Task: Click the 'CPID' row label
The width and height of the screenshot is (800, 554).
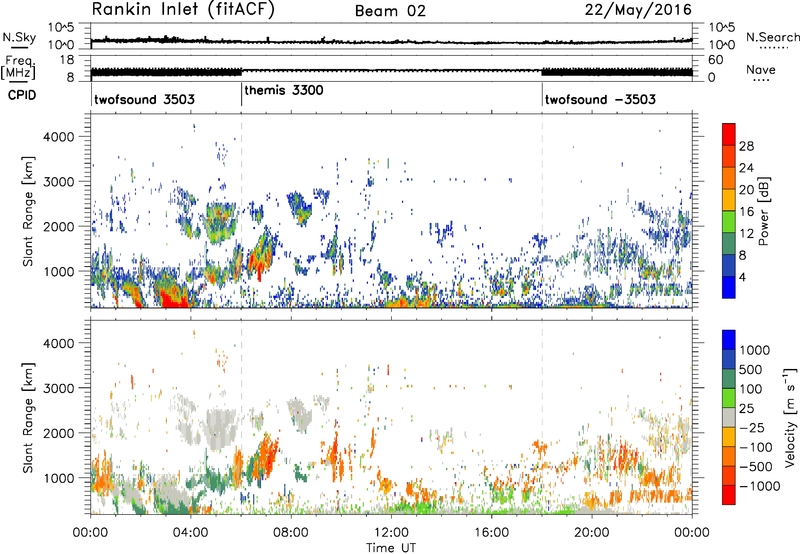Action: [22, 95]
